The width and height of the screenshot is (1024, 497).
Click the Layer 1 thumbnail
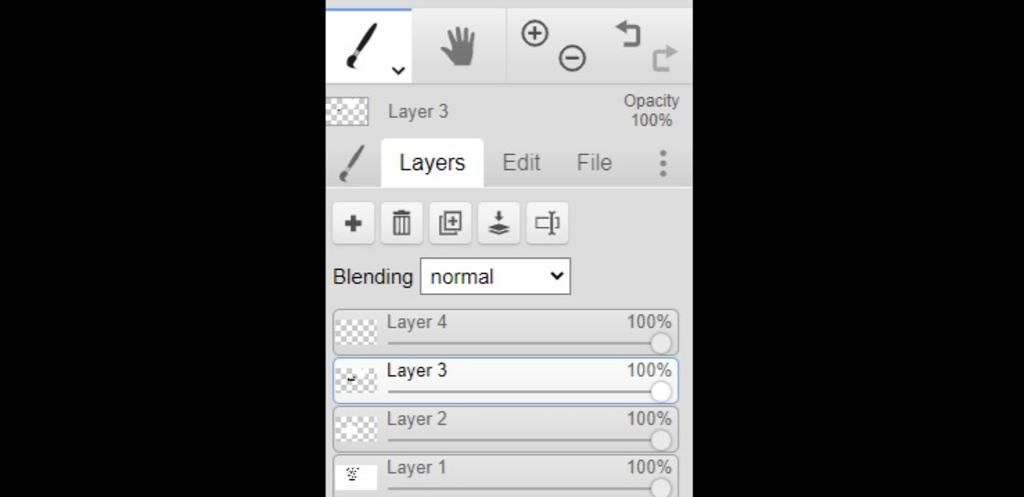[x=355, y=476]
